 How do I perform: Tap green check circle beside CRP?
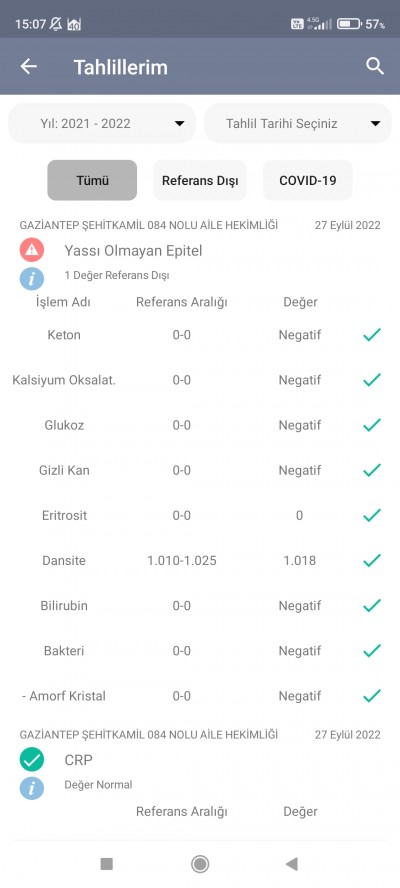pyautogui.click(x=32, y=759)
